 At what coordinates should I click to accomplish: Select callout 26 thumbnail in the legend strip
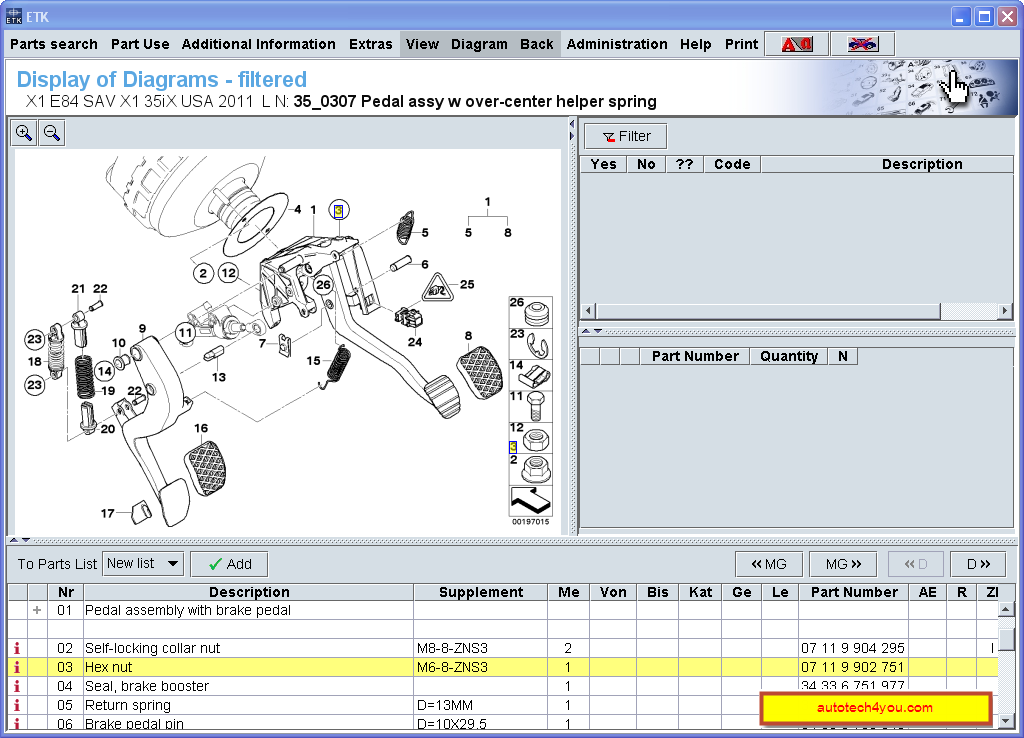[x=530, y=312]
